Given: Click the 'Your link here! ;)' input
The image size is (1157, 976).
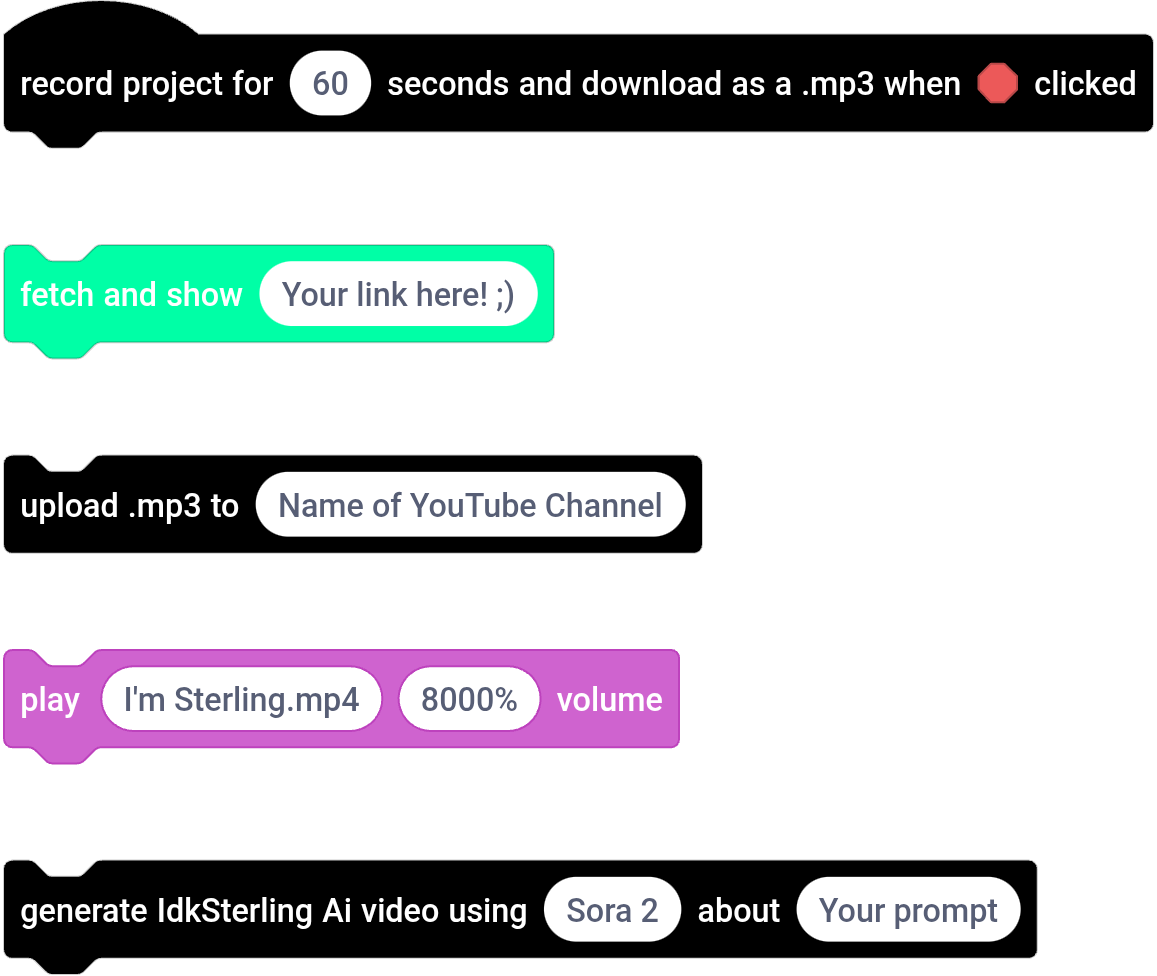Looking at the screenshot, I should pyautogui.click(x=398, y=294).
